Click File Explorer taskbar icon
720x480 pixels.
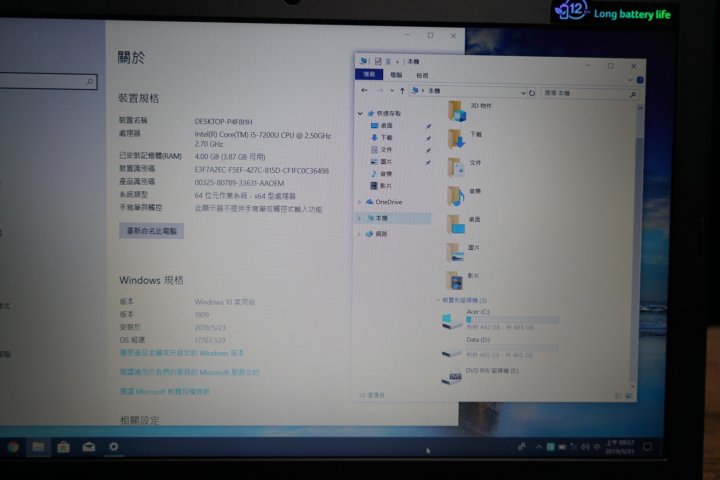(38, 446)
